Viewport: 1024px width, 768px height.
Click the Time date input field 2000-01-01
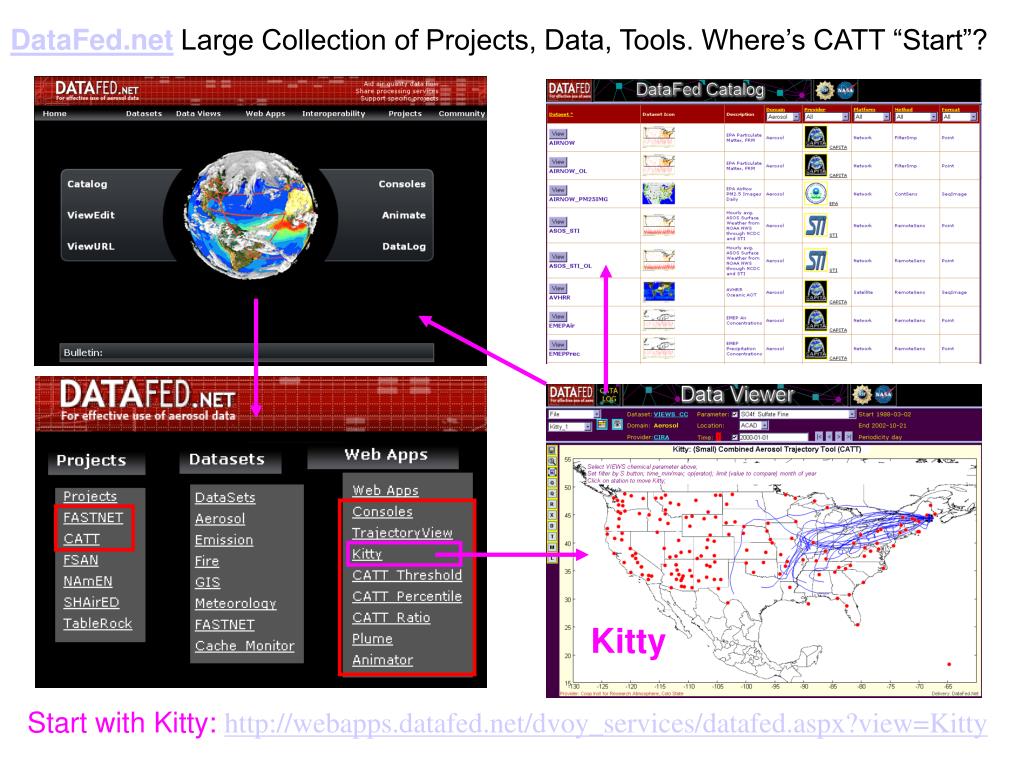[773, 438]
